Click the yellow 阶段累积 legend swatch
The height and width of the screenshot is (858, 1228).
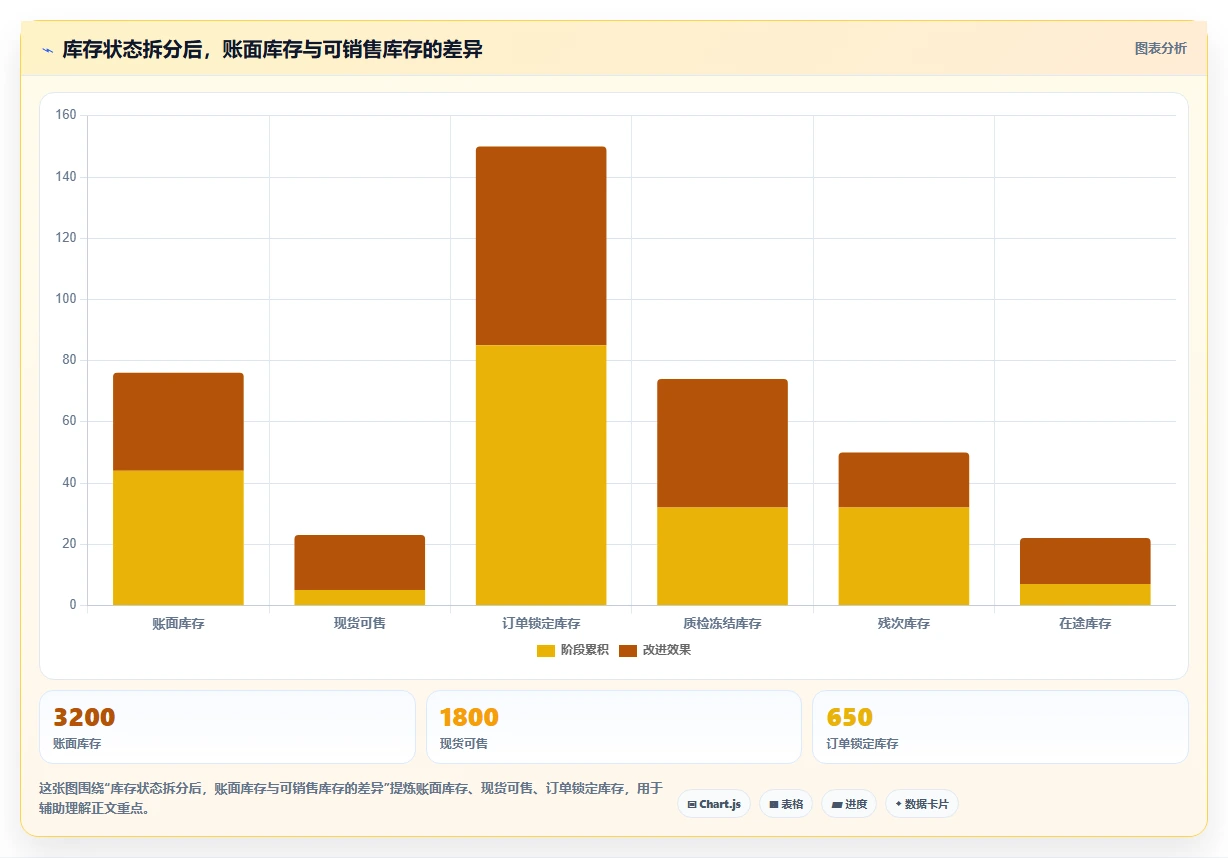546,651
